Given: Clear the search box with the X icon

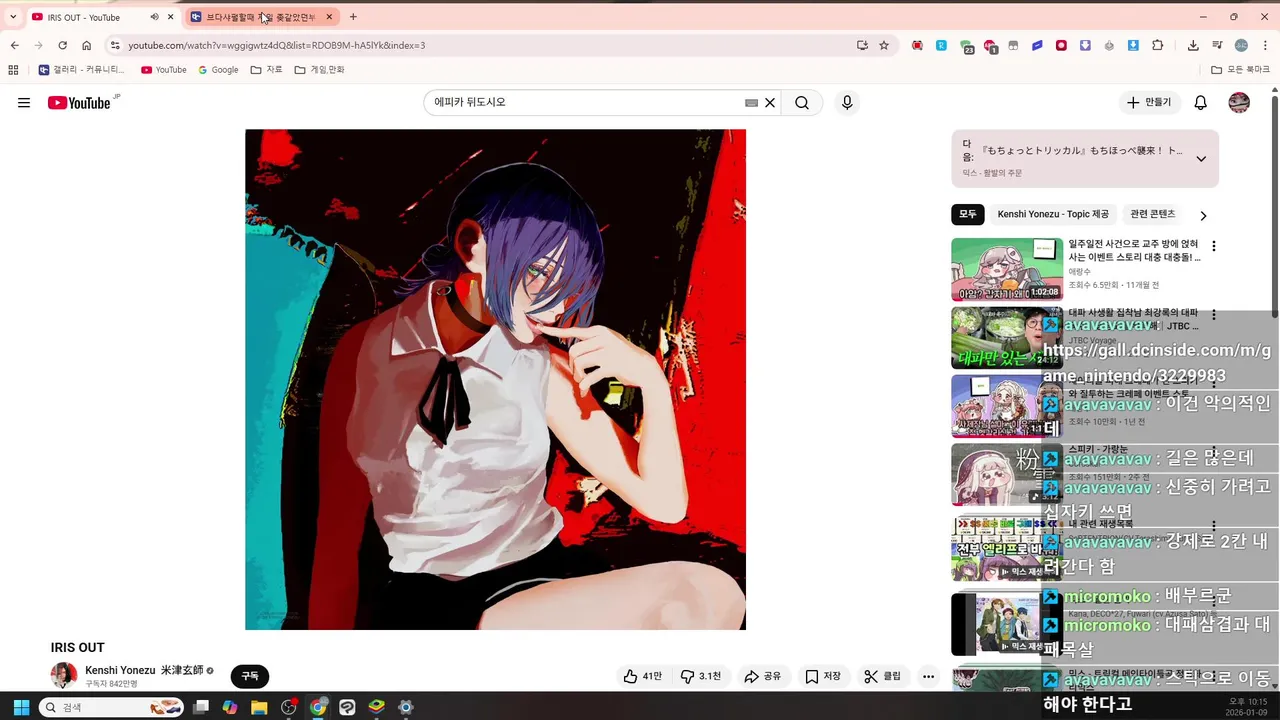Looking at the screenshot, I should point(770,103).
